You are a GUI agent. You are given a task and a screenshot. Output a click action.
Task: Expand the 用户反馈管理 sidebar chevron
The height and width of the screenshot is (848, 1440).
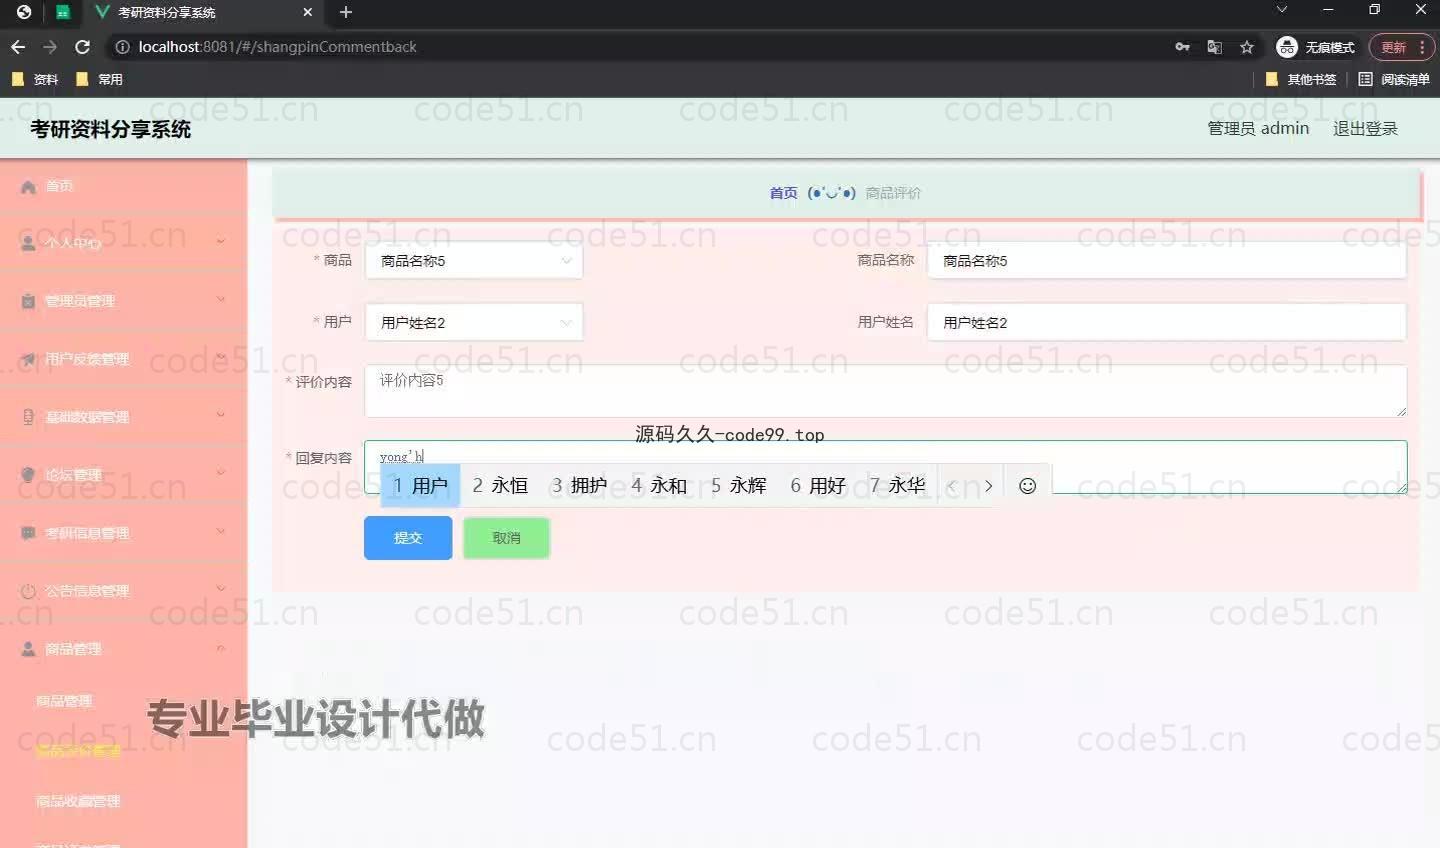point(221,357)
